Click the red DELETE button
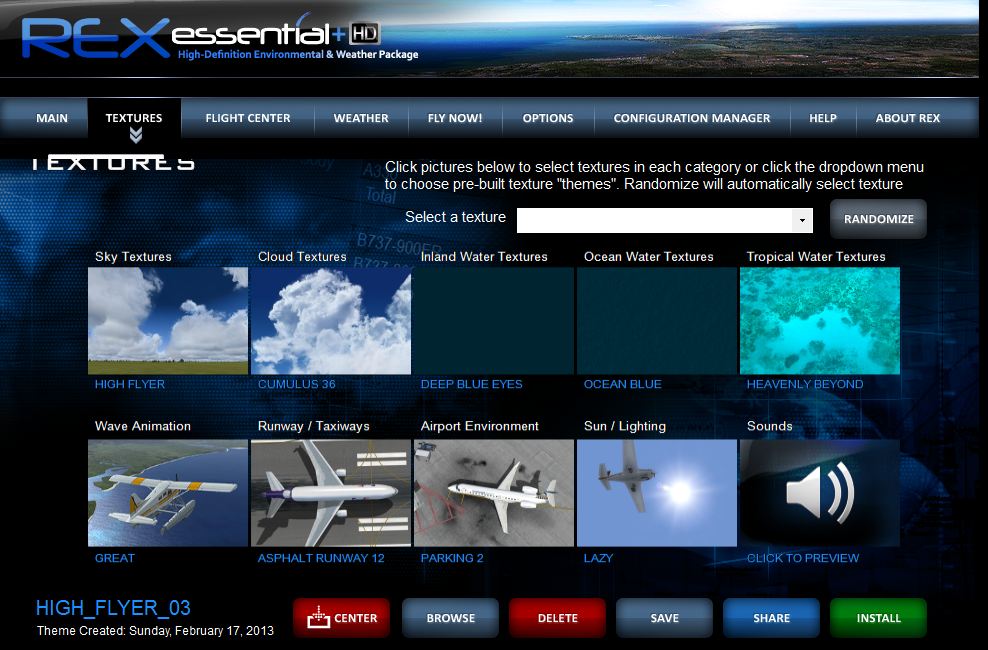 (558, 618)
